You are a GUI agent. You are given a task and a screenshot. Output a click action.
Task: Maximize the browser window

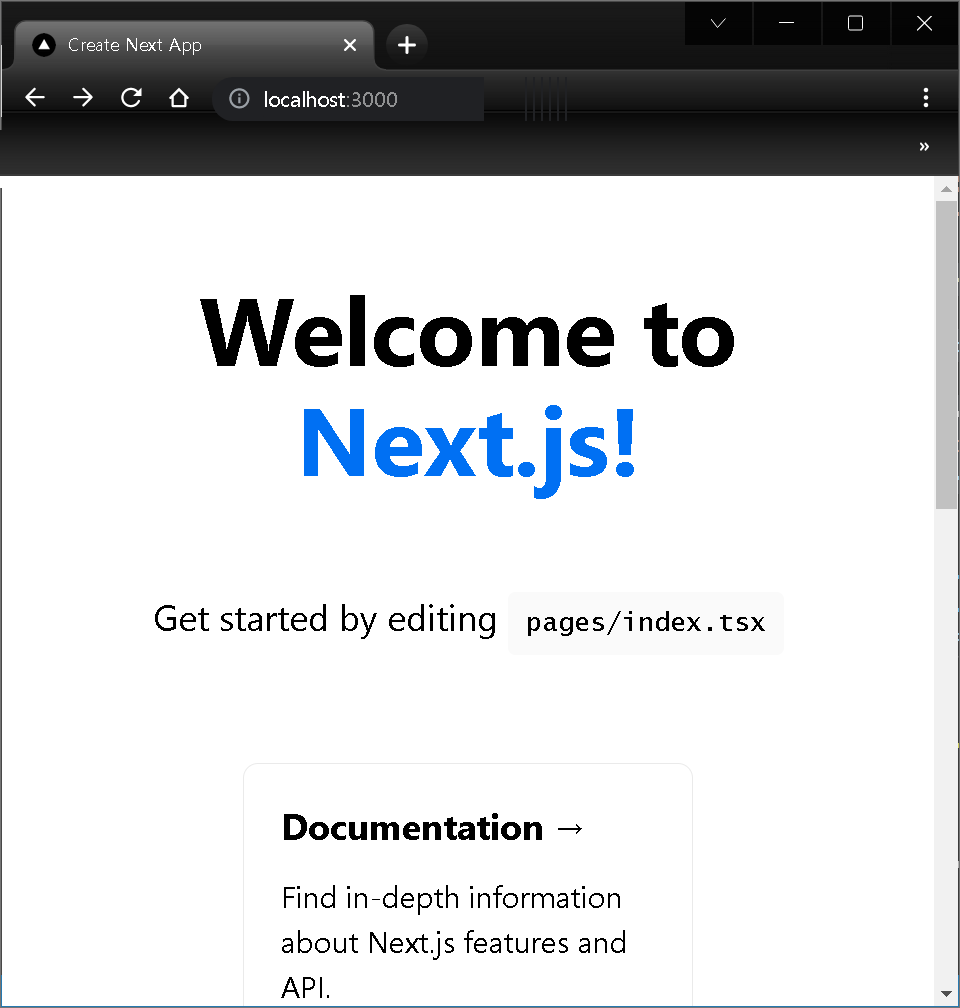[x=855, y=24]
